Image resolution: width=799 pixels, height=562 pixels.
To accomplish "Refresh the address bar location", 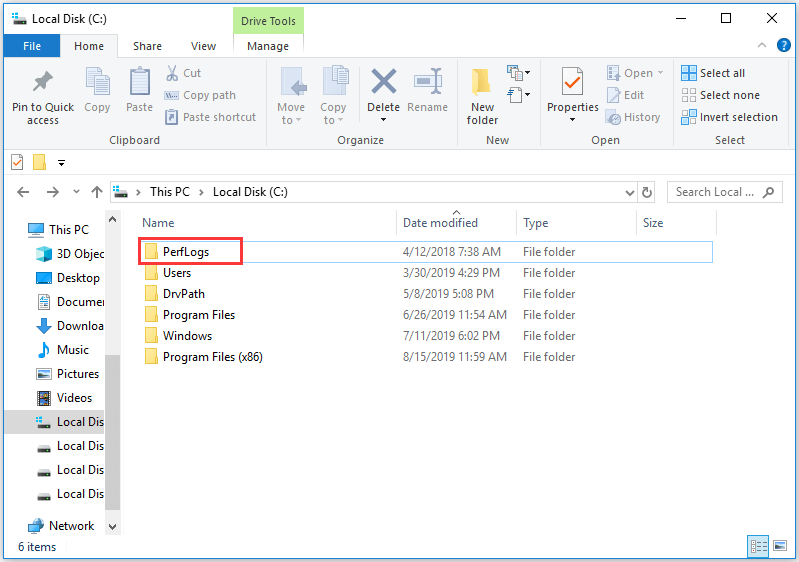I will pos(647,192).
